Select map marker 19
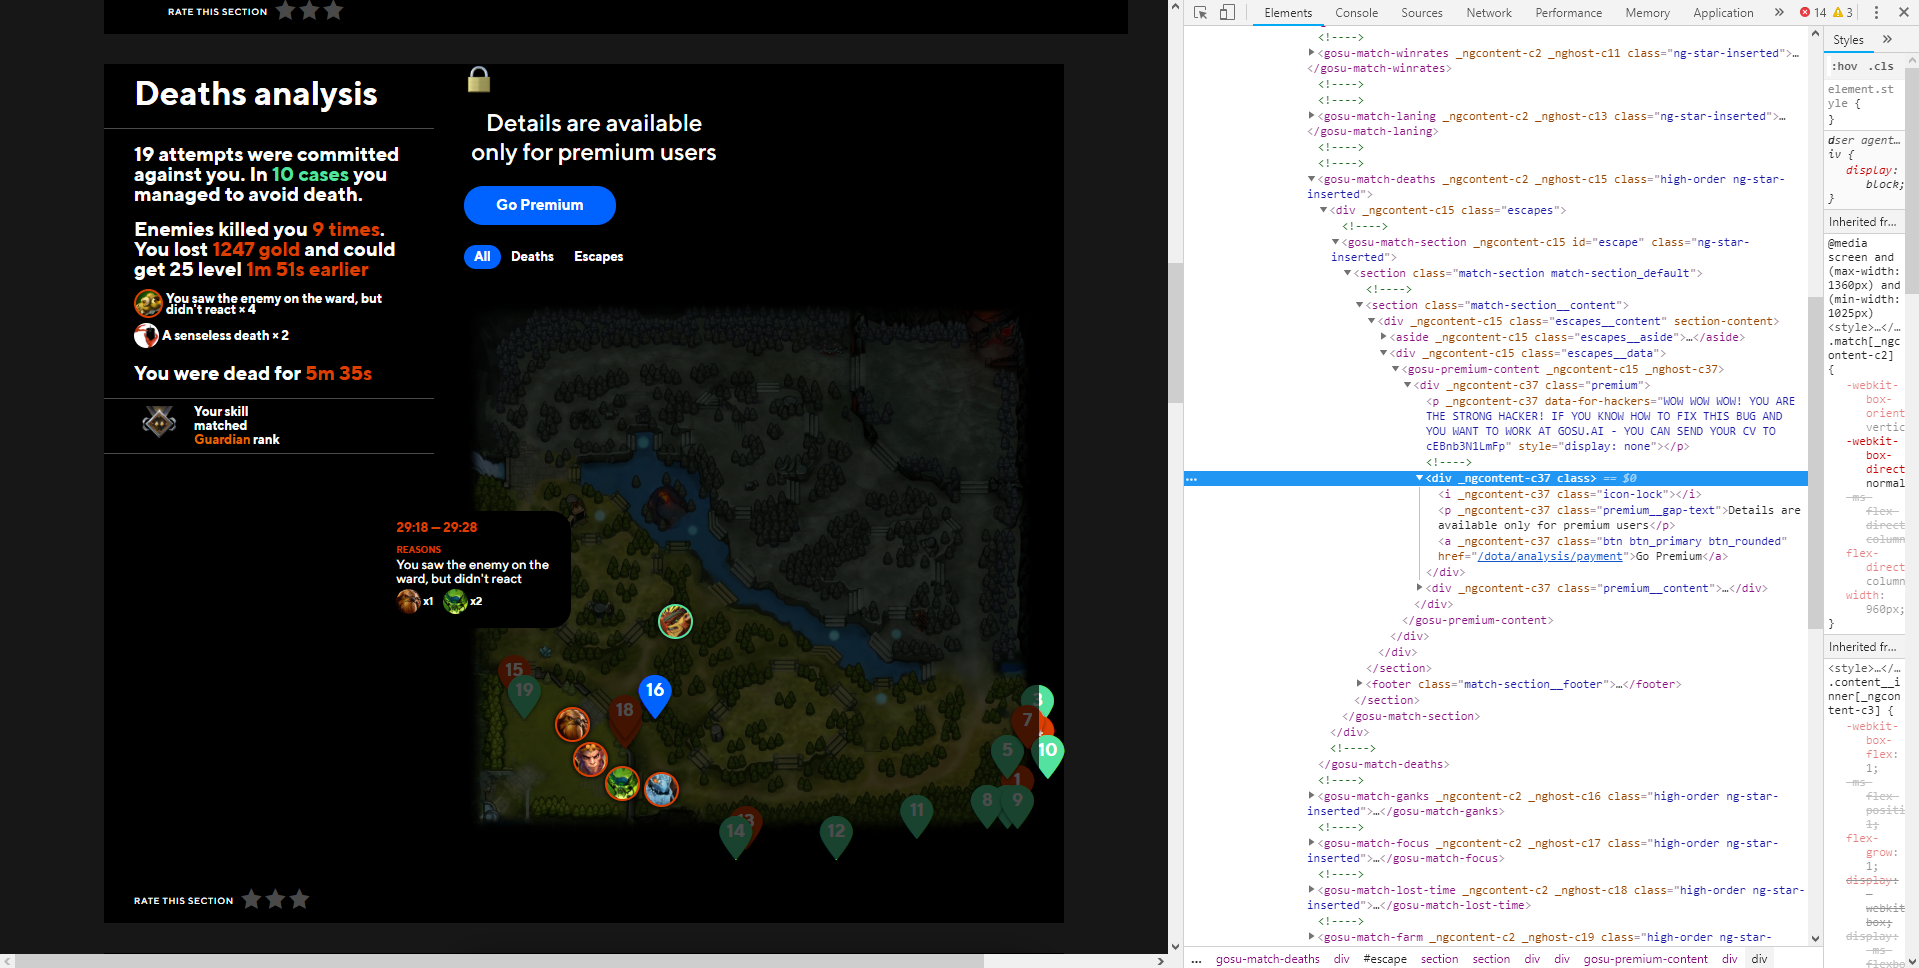 524,695
